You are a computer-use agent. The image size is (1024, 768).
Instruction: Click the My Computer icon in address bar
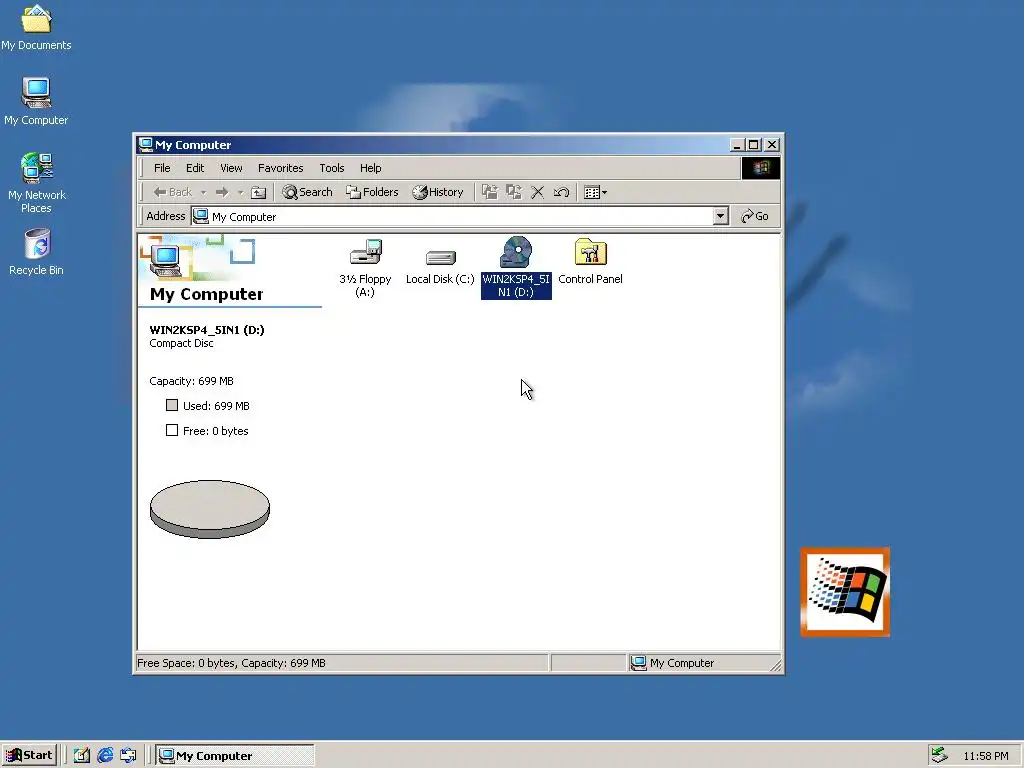(x=201, y=216)
